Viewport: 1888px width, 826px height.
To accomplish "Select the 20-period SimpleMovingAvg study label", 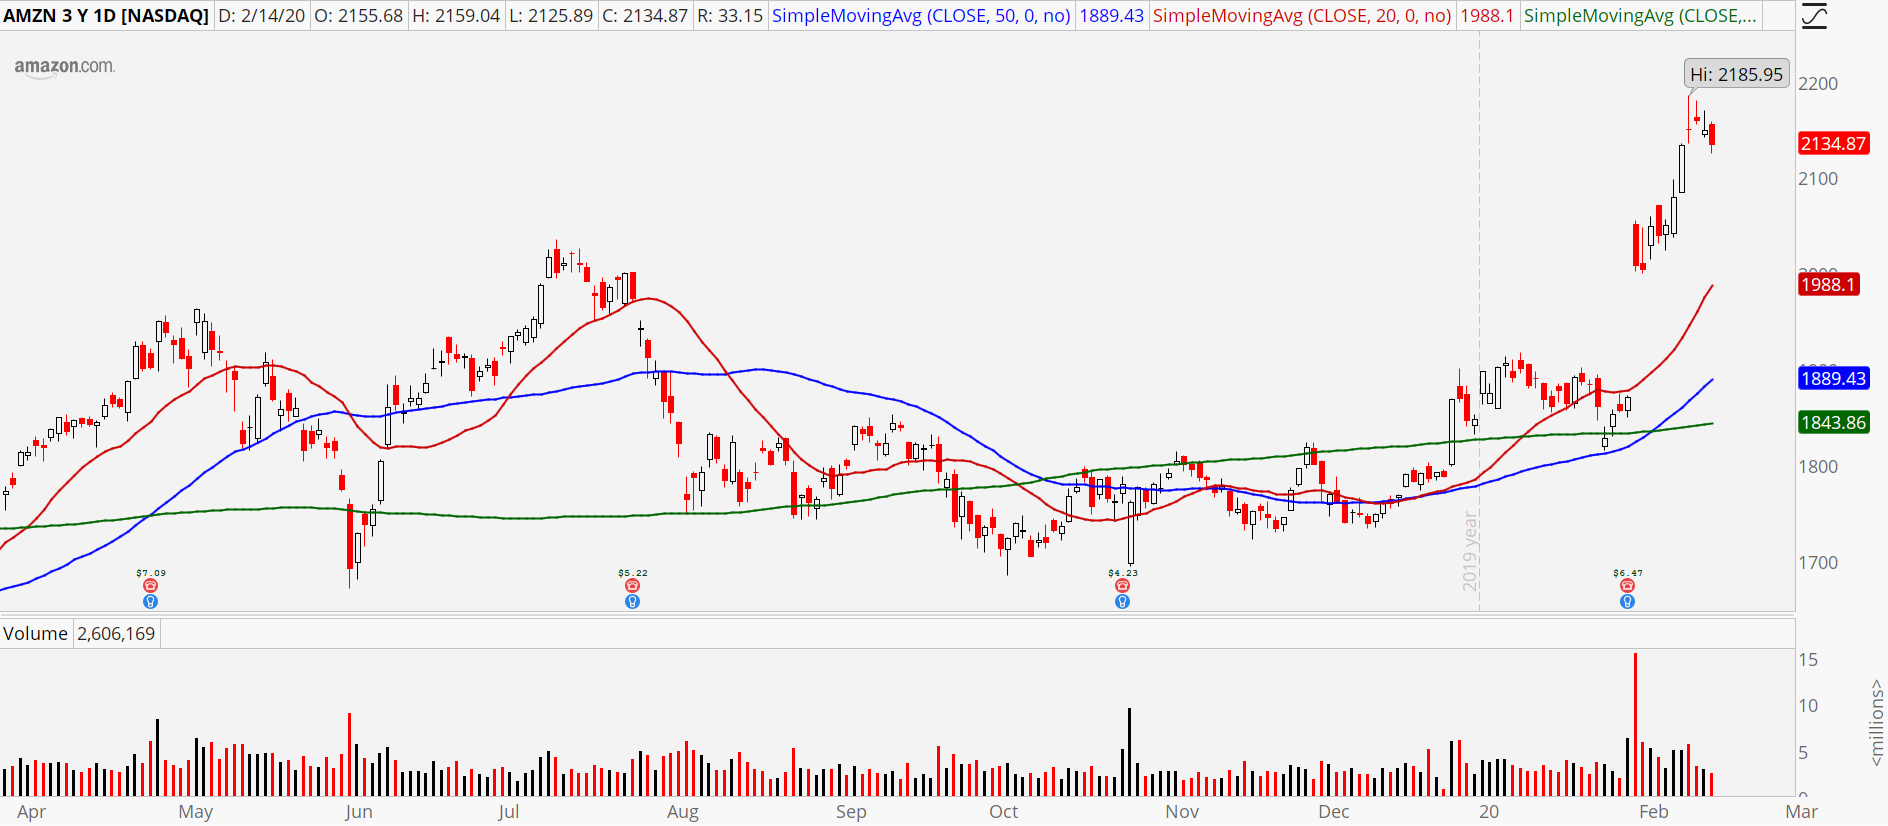I will tap(1302, 16).
